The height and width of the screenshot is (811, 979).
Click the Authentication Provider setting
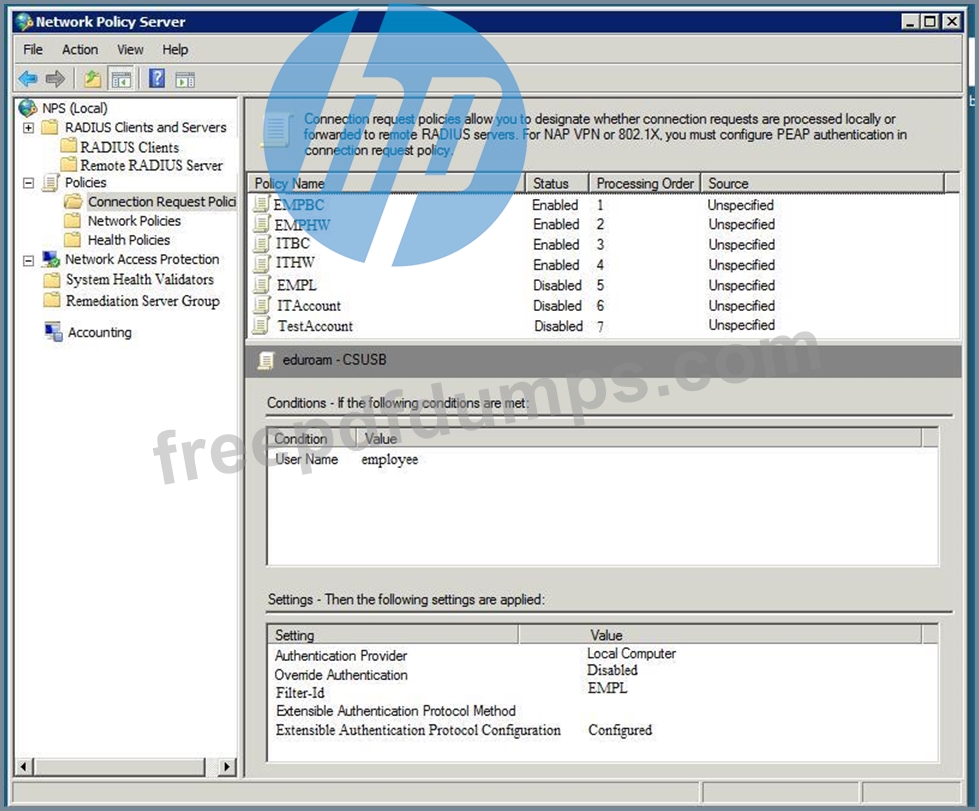pos(341,656)
